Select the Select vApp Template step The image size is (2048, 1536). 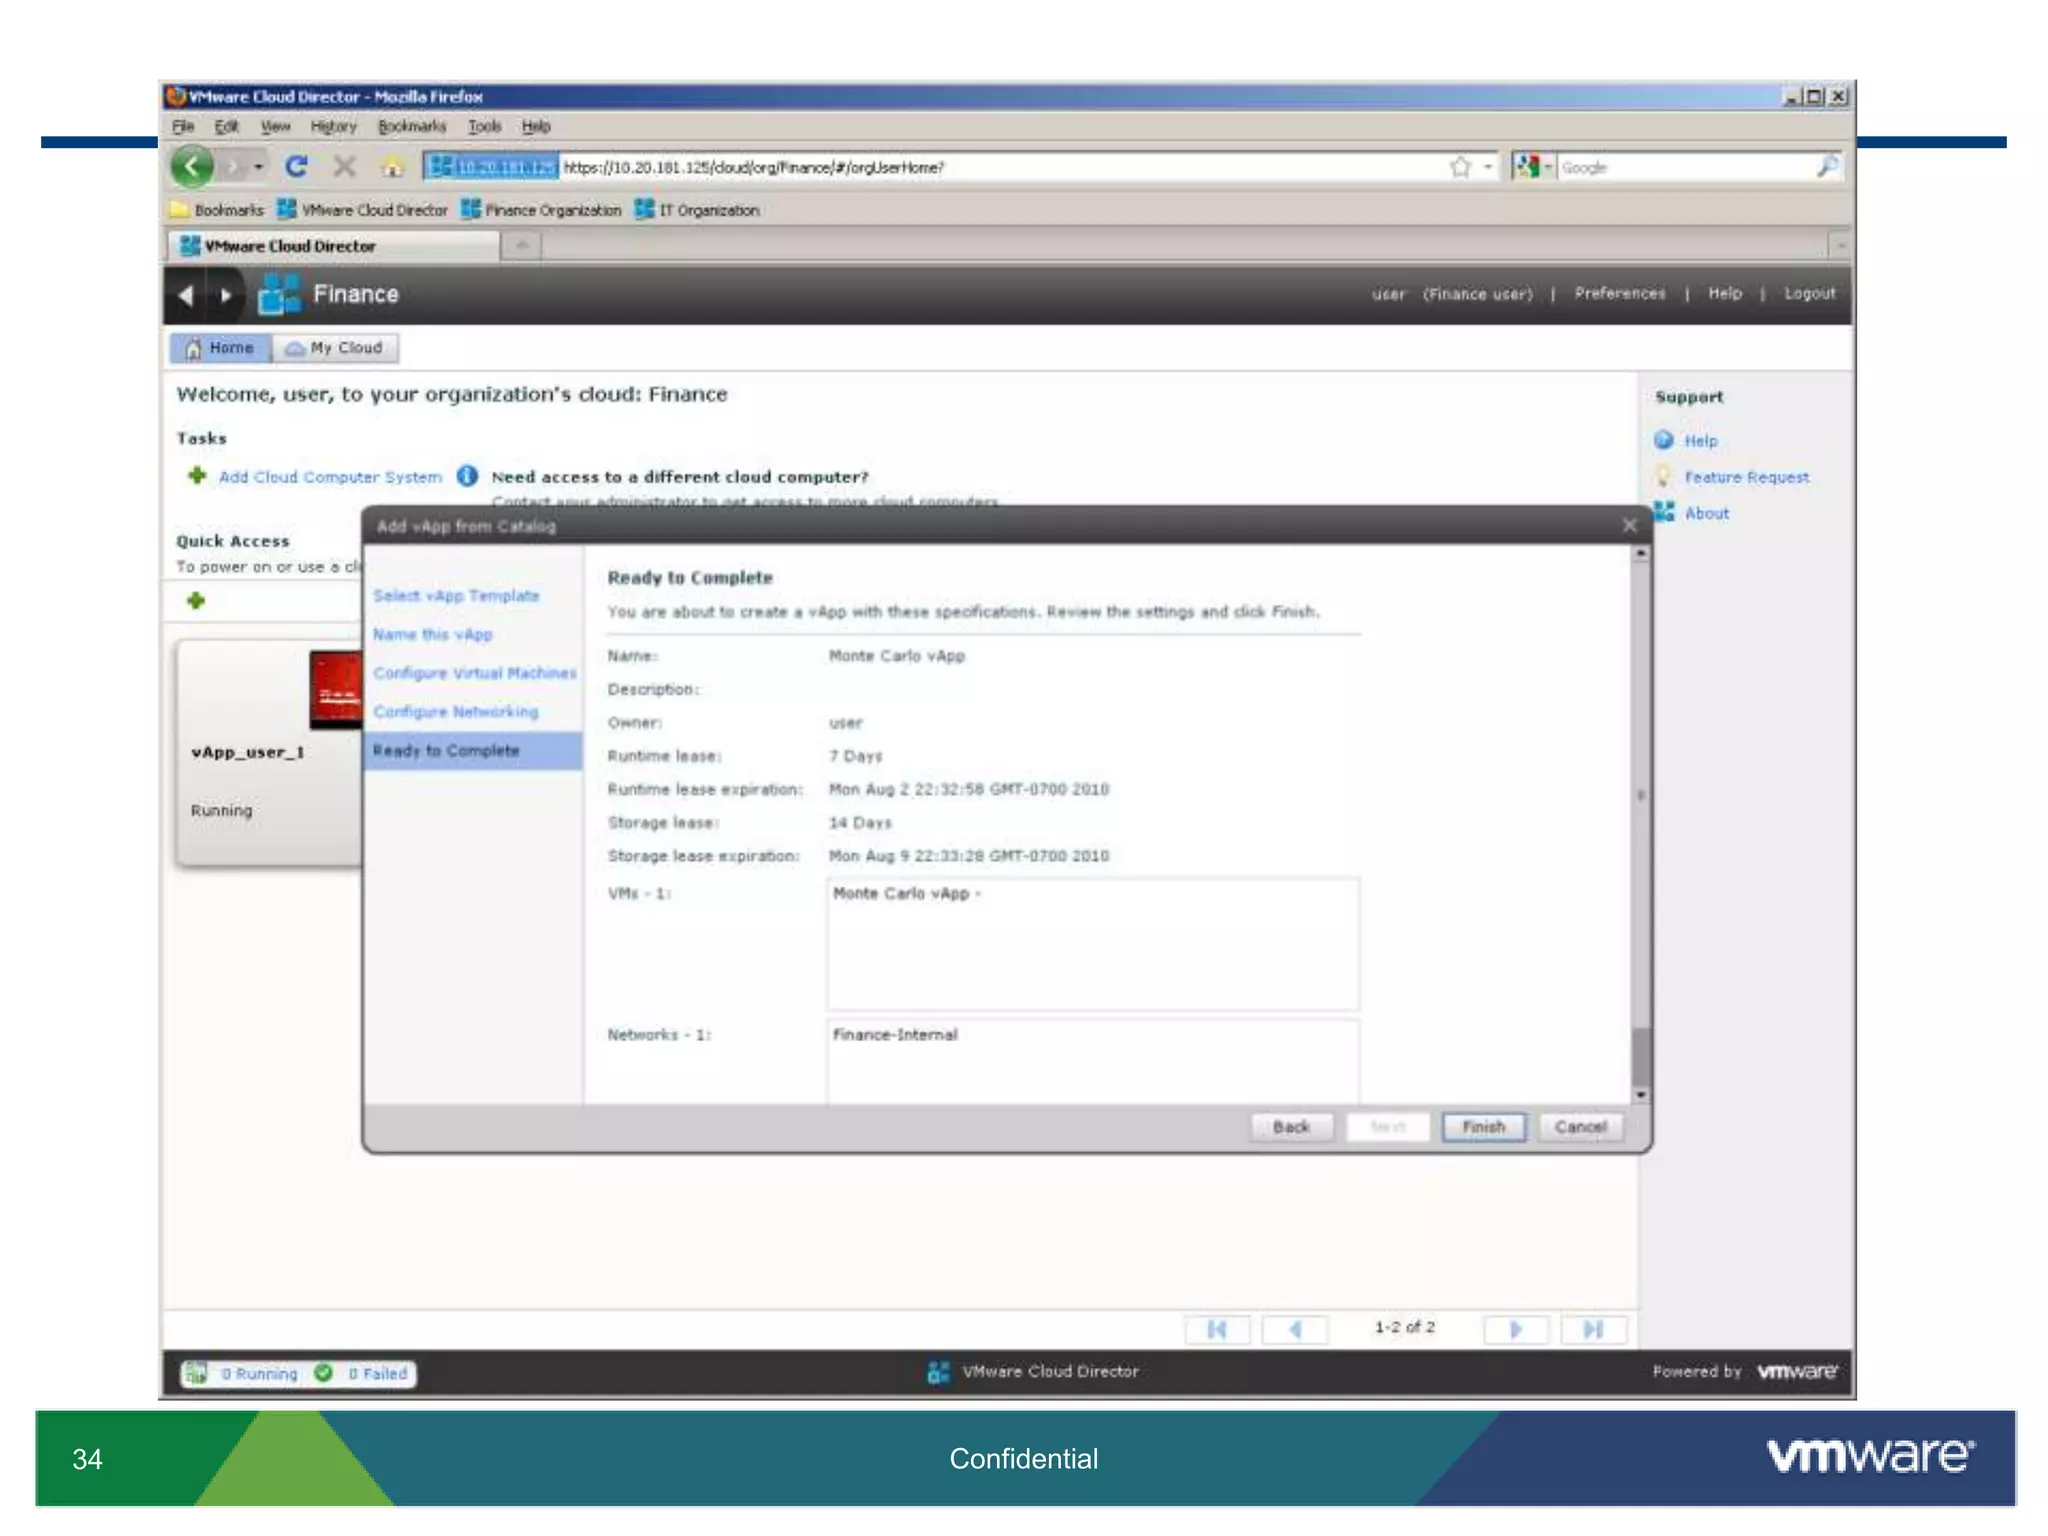click(x=456, y=595)
